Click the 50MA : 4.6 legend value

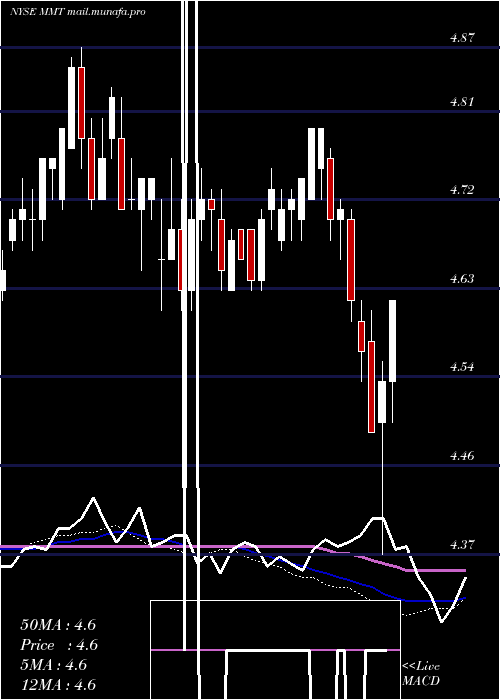pos(58,625)
